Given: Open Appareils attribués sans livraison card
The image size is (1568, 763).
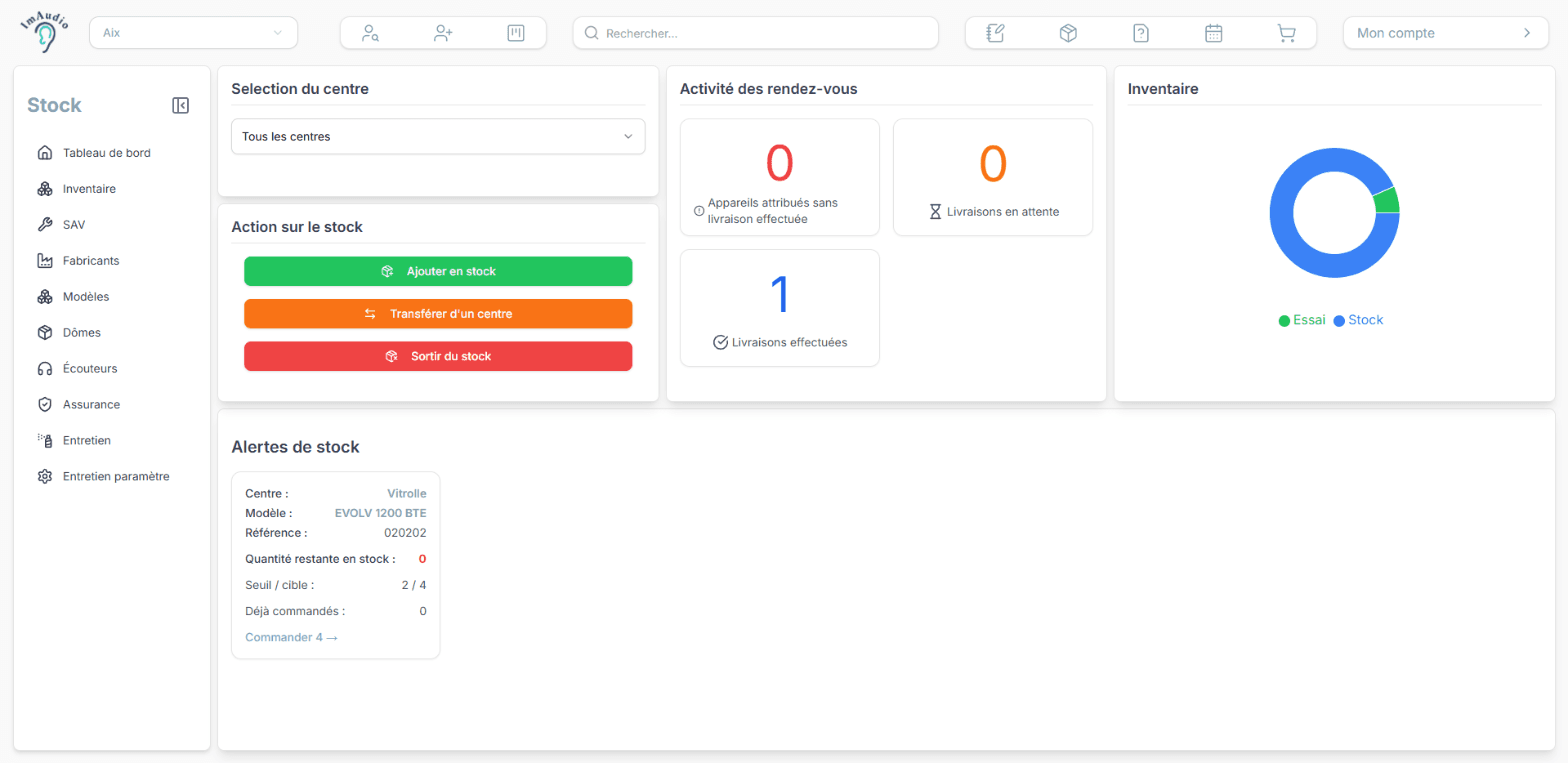Looking at the screenshot, I should [780, 177].
